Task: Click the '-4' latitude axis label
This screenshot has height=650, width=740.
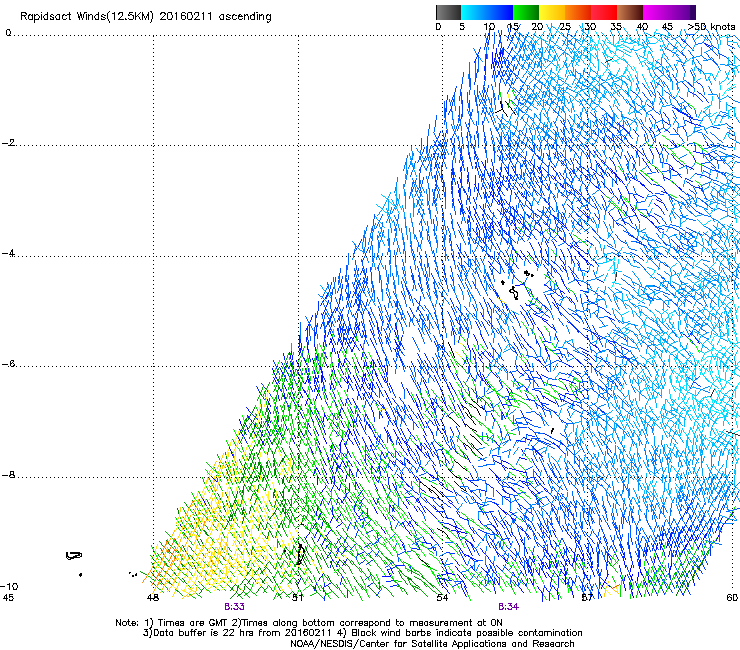Action: (8, 253)
